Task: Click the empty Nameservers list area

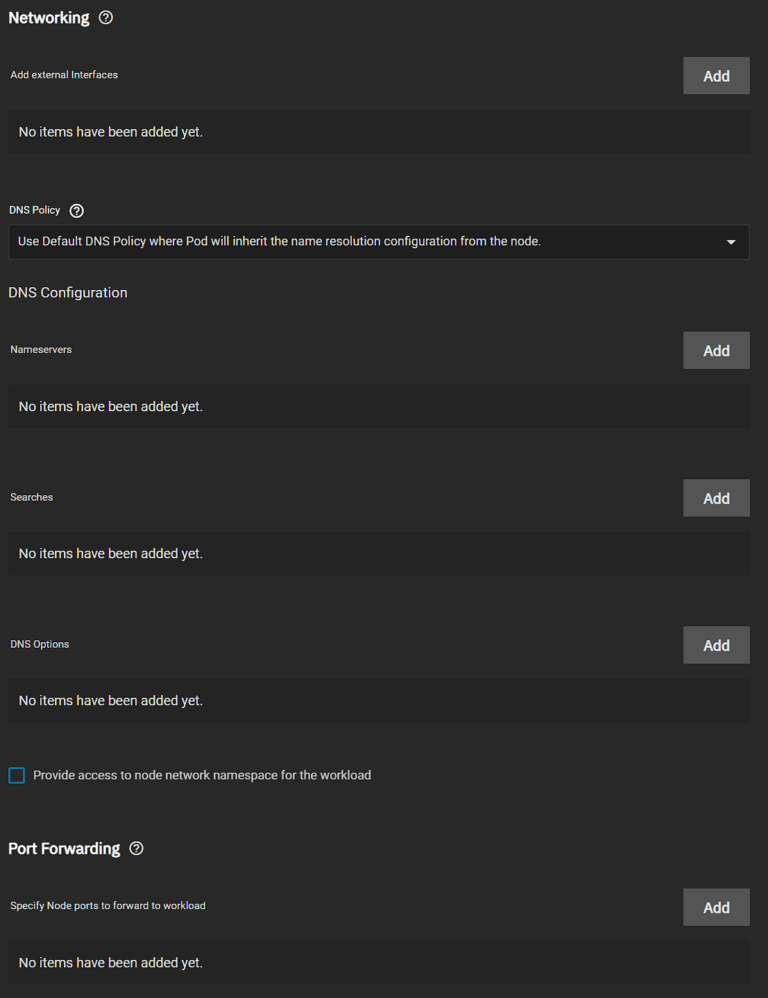Action: pos(378,407)
